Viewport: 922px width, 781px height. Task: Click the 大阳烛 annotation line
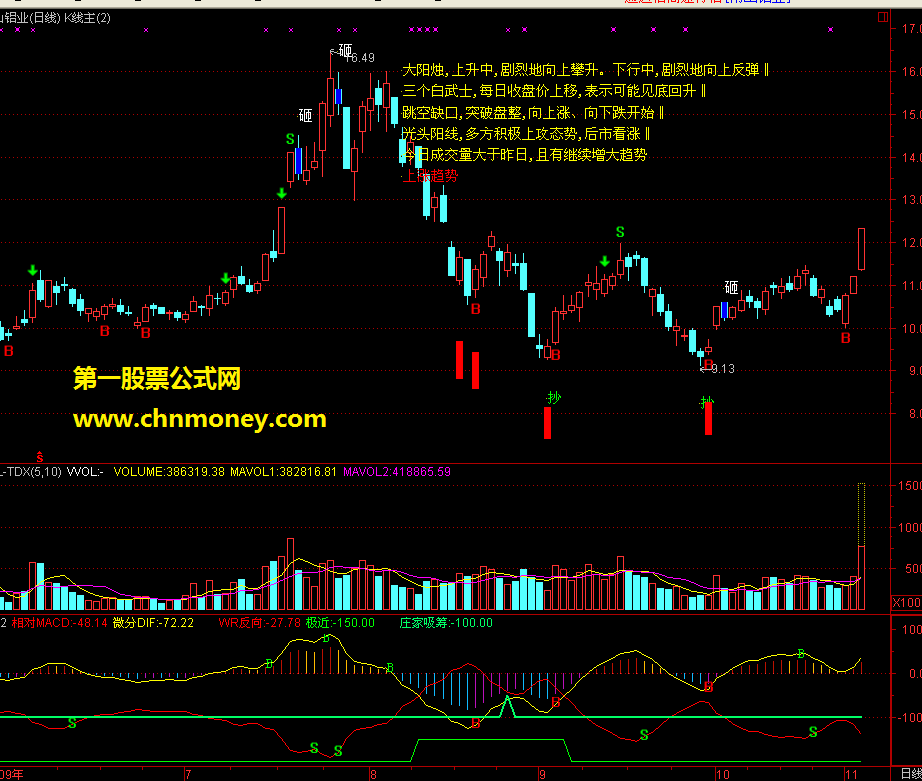(585, 71)
